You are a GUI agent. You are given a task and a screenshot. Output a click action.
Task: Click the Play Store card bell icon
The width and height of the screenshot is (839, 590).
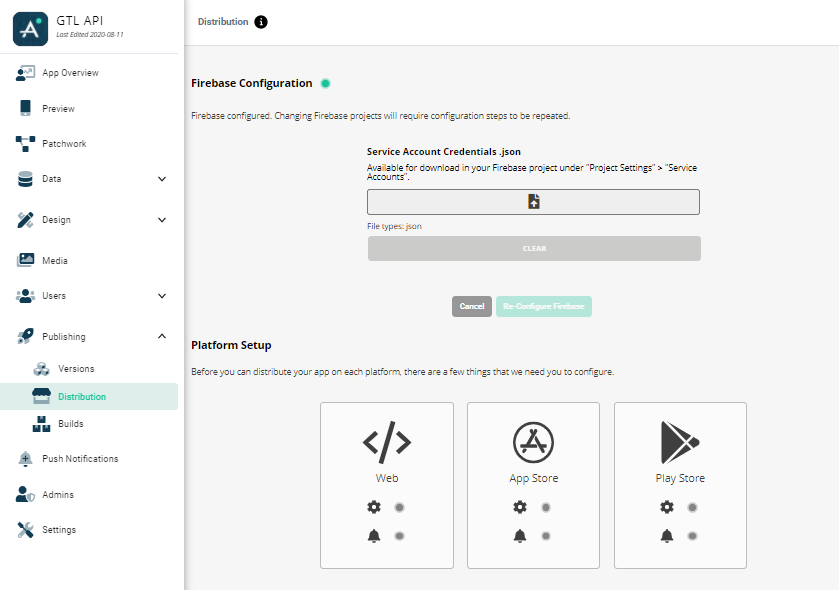pos(667,536)
